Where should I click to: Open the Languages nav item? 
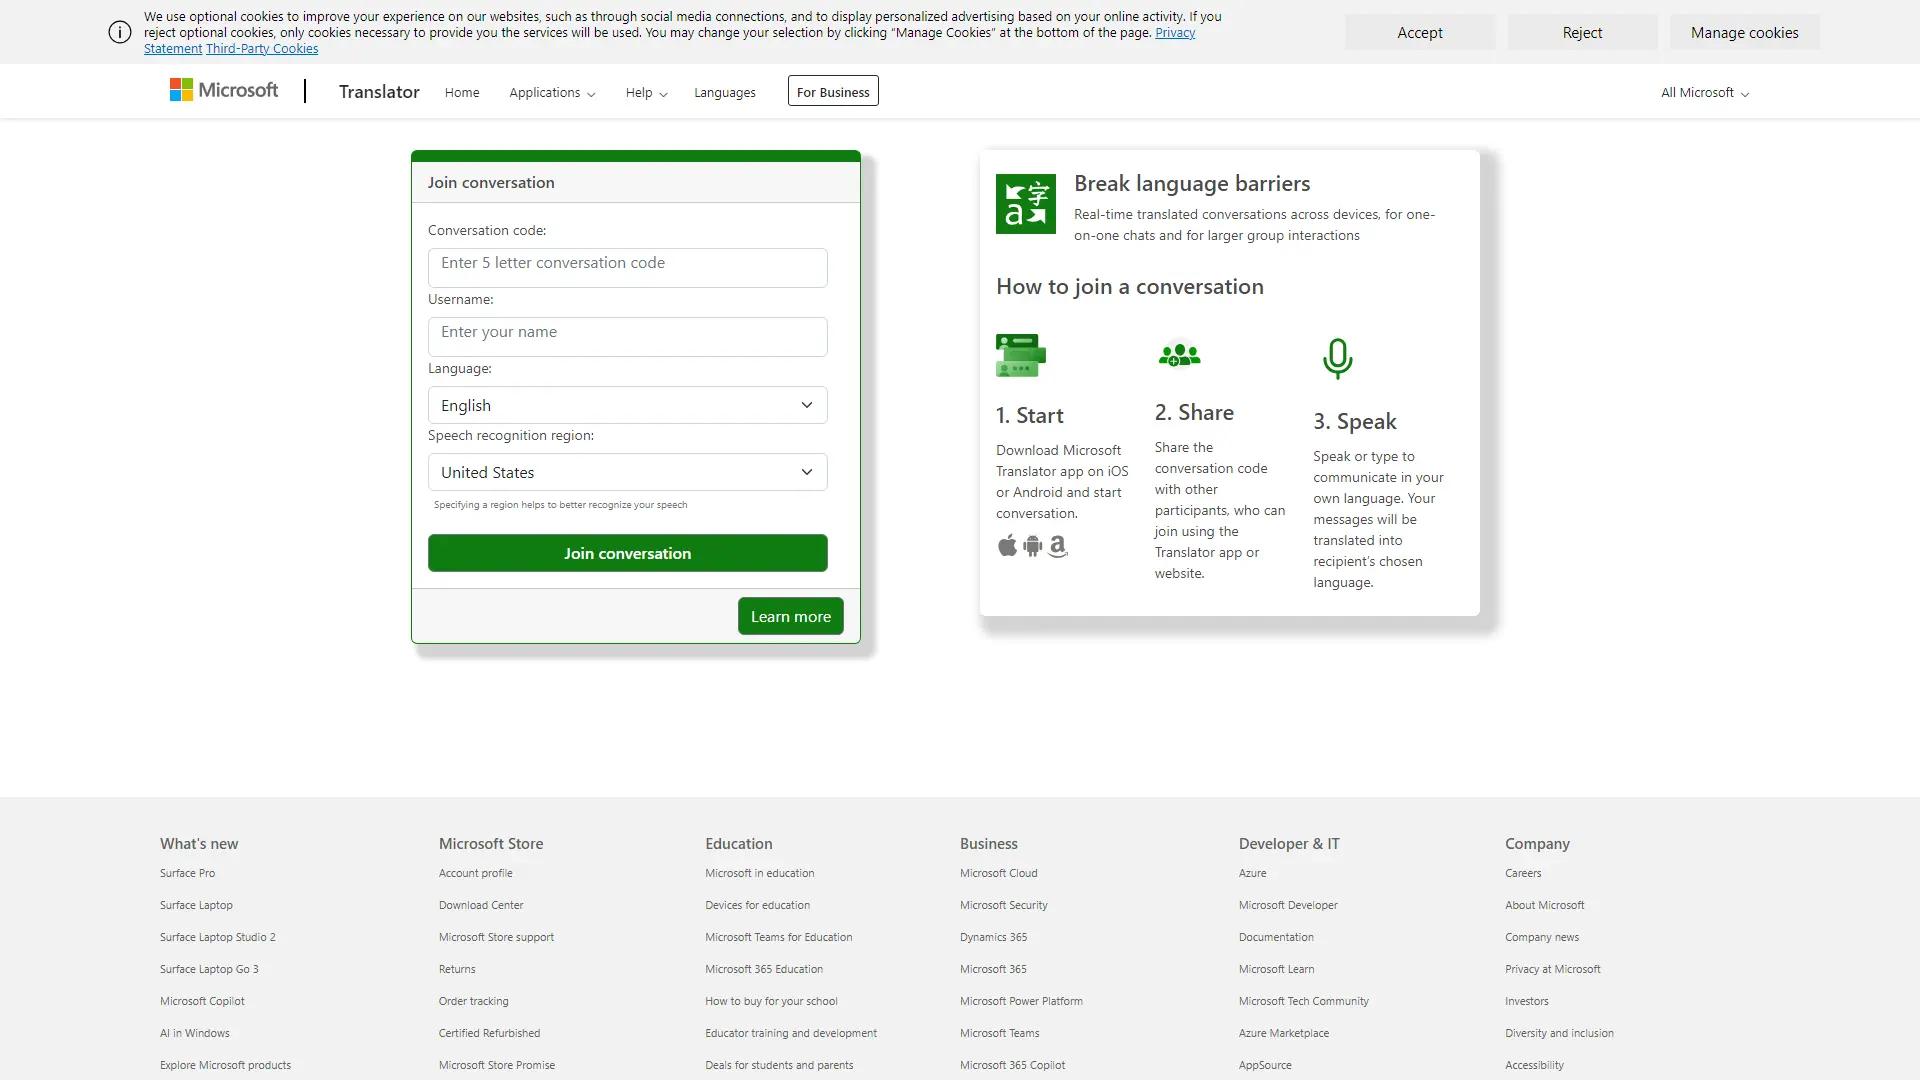(725, 92)
